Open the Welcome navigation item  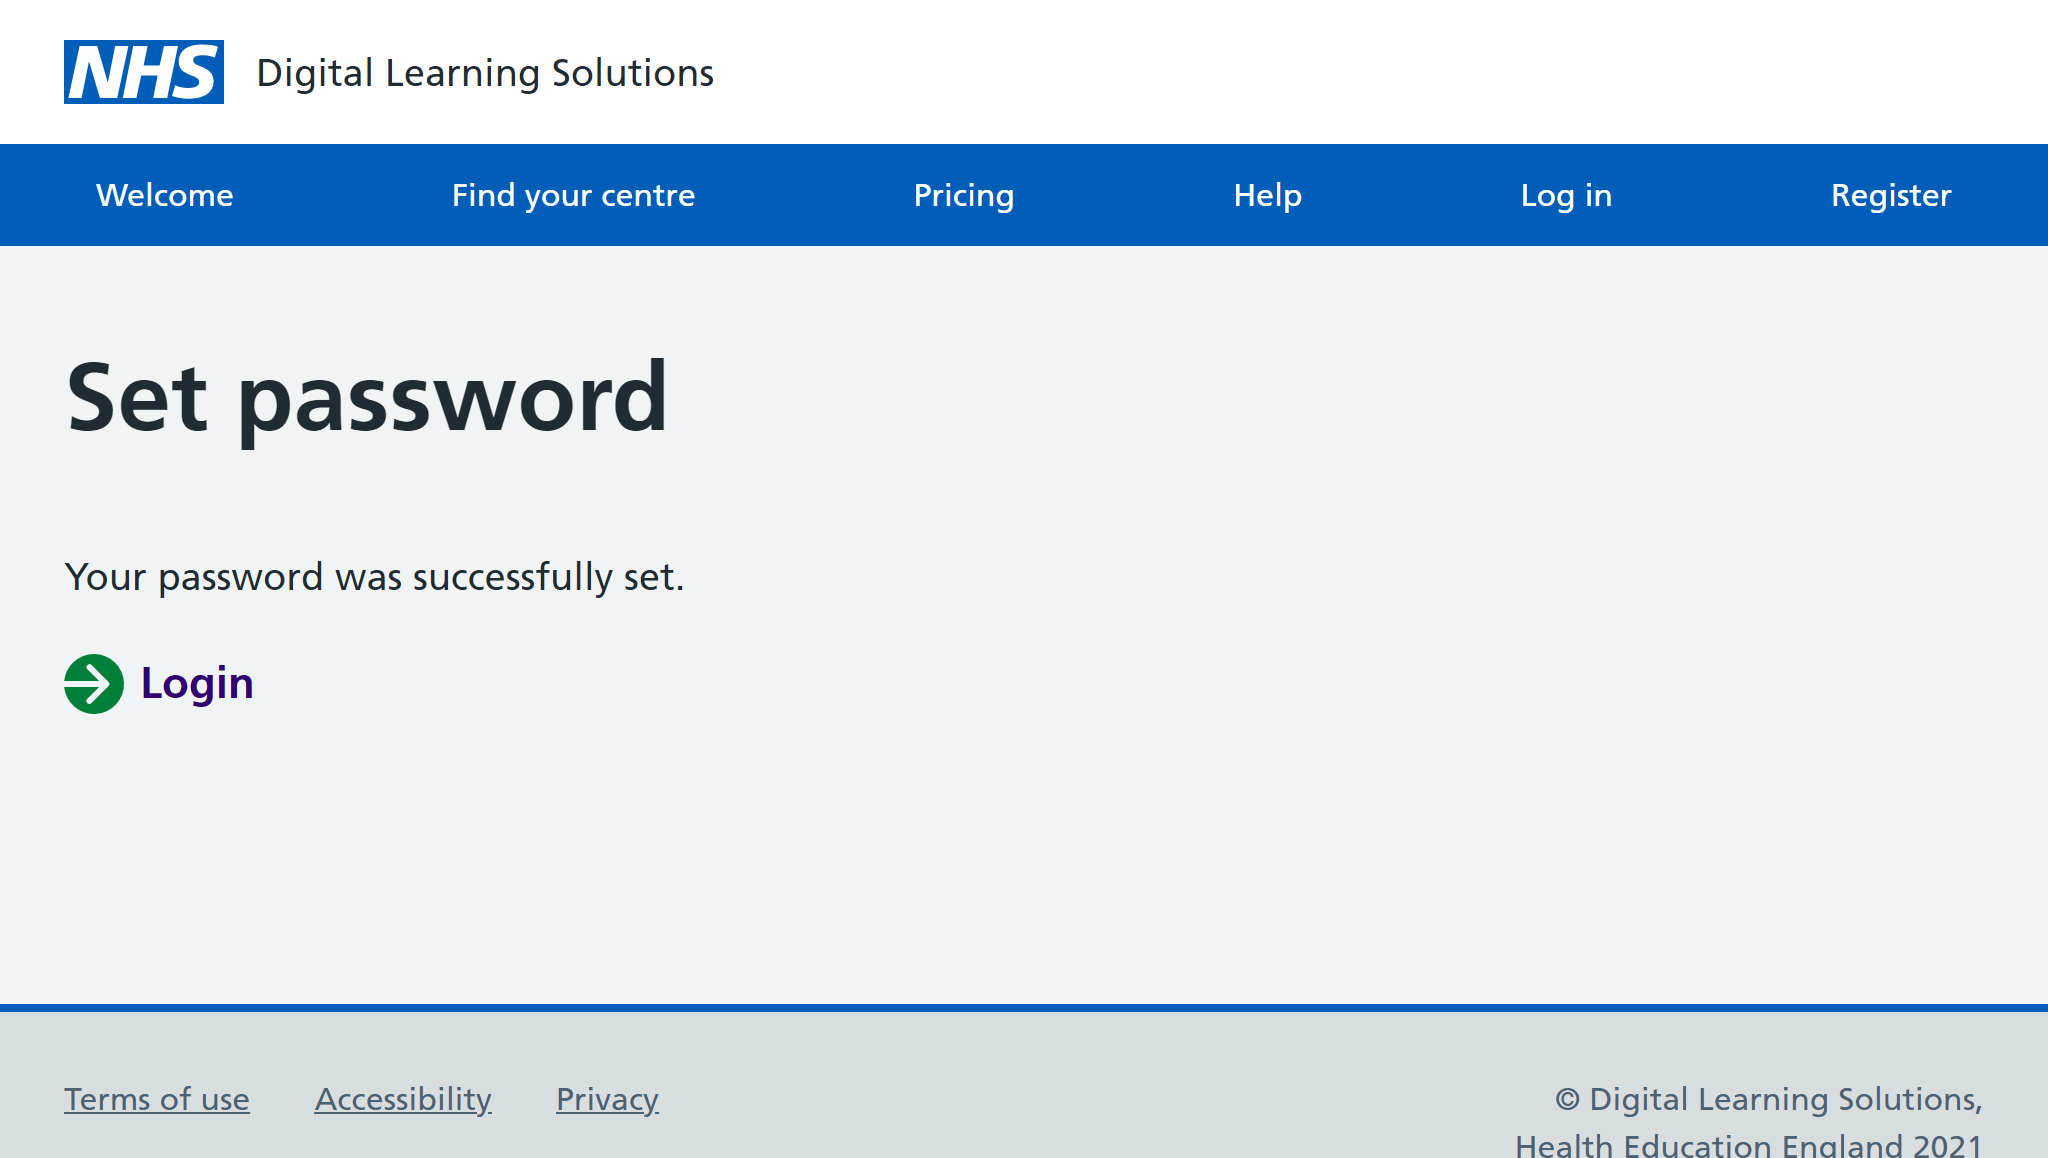[x=165, y=195]
